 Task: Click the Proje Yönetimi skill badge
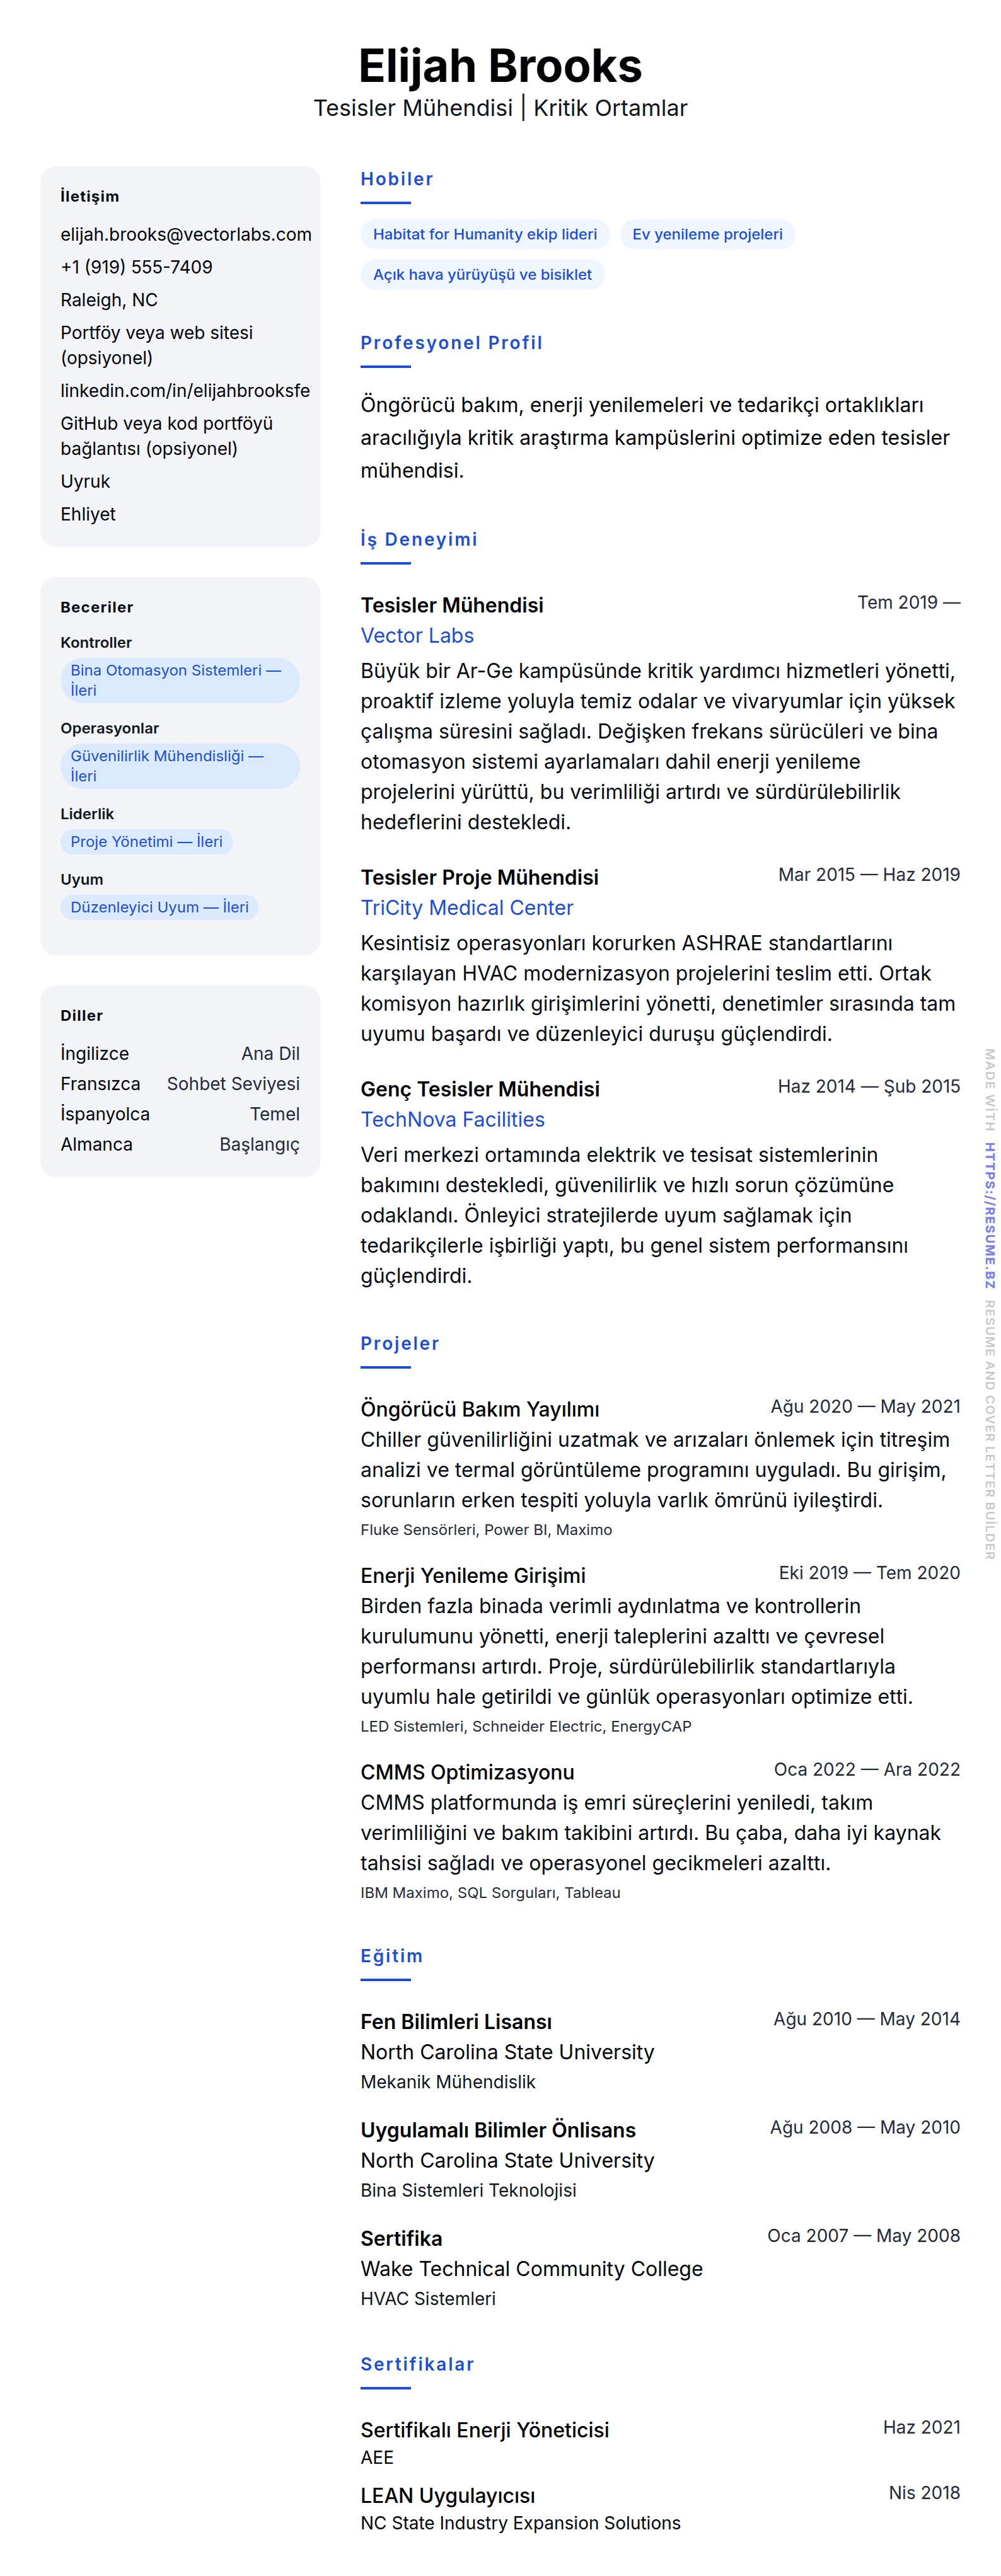click(x=146, y=842)
